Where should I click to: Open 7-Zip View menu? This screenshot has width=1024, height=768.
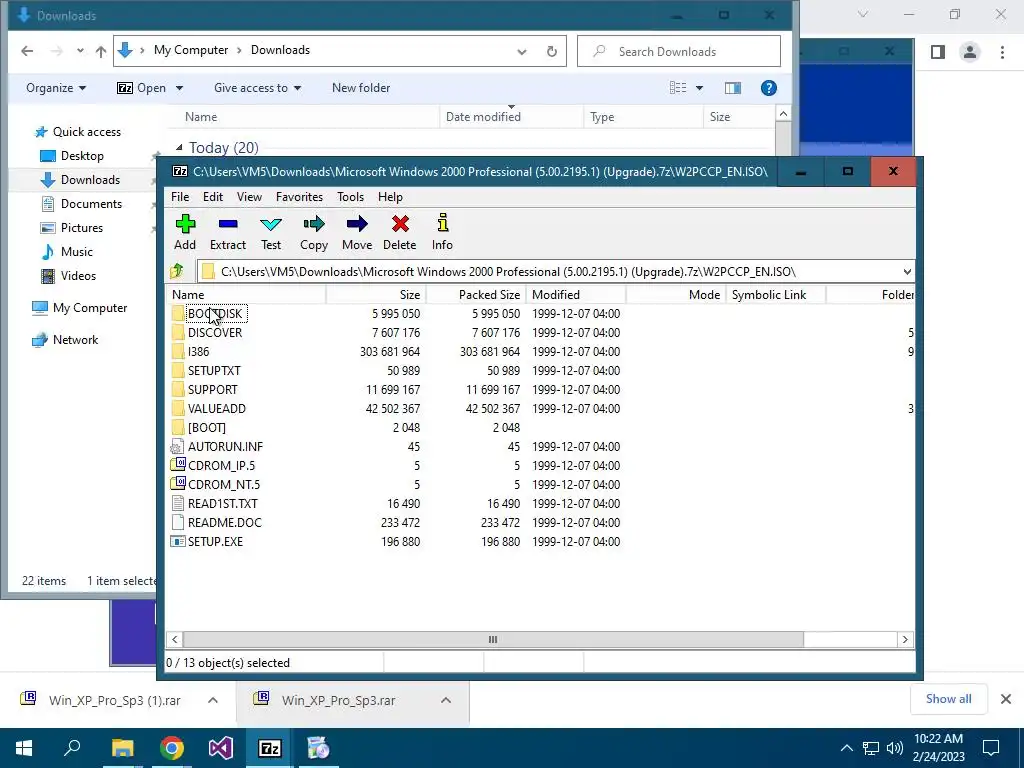click(x=249, y=197)
